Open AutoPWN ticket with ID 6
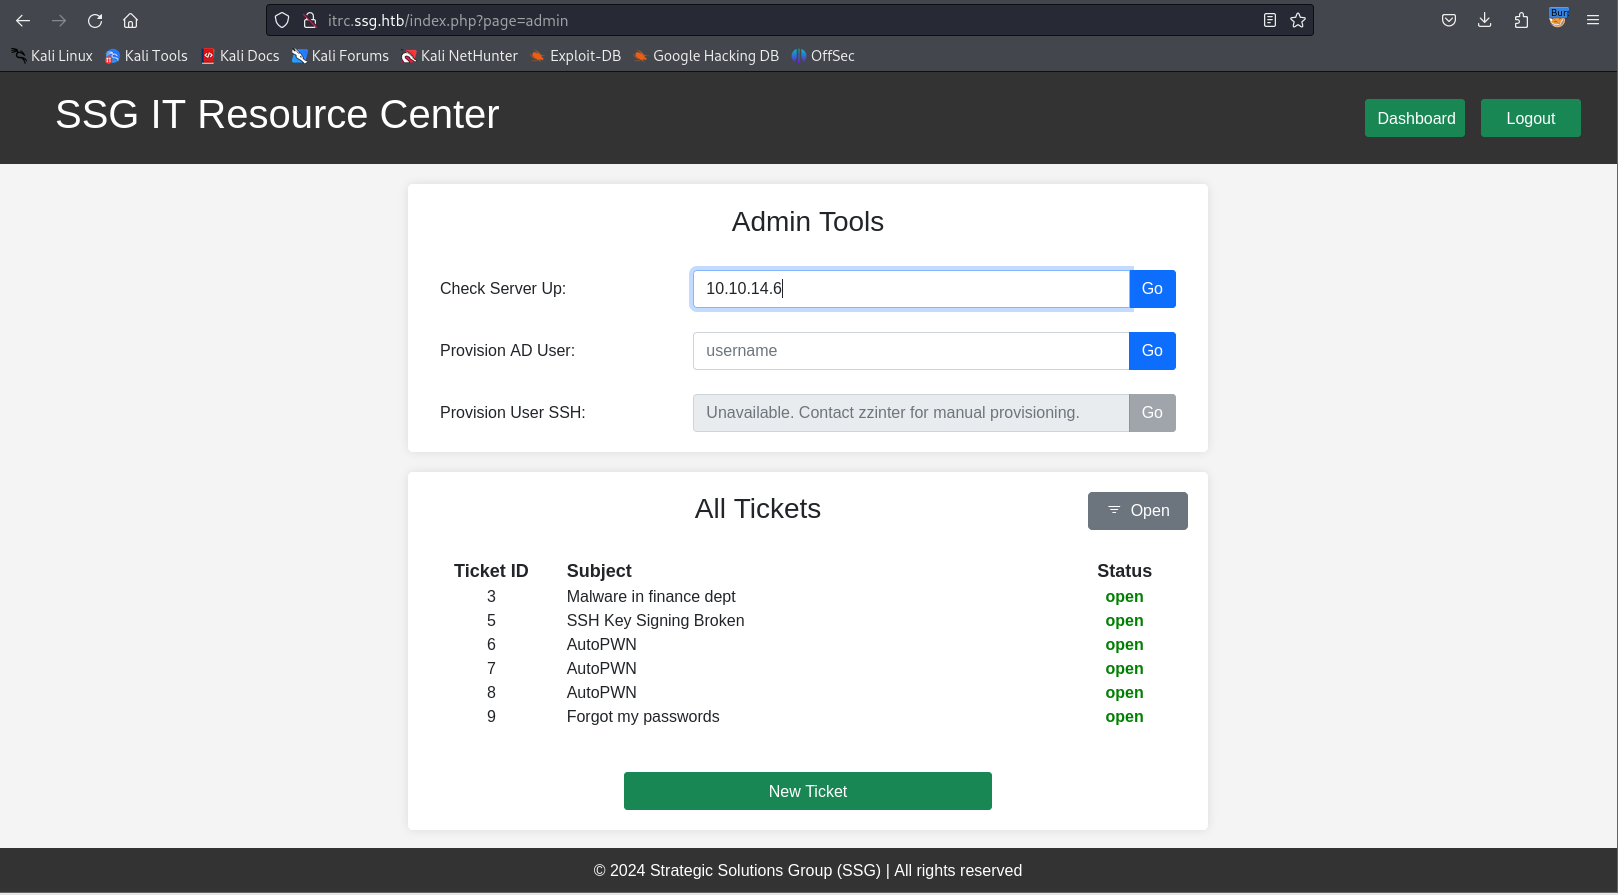The image size is (1618, 895). [x=601, y=645]
